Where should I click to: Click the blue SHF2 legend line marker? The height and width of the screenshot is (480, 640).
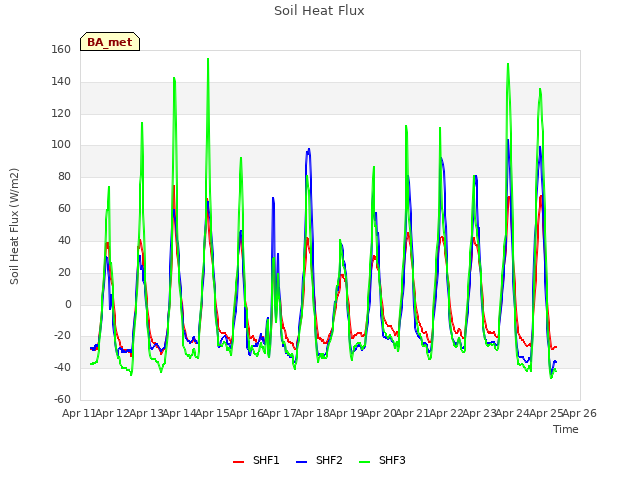coord(301,462)
